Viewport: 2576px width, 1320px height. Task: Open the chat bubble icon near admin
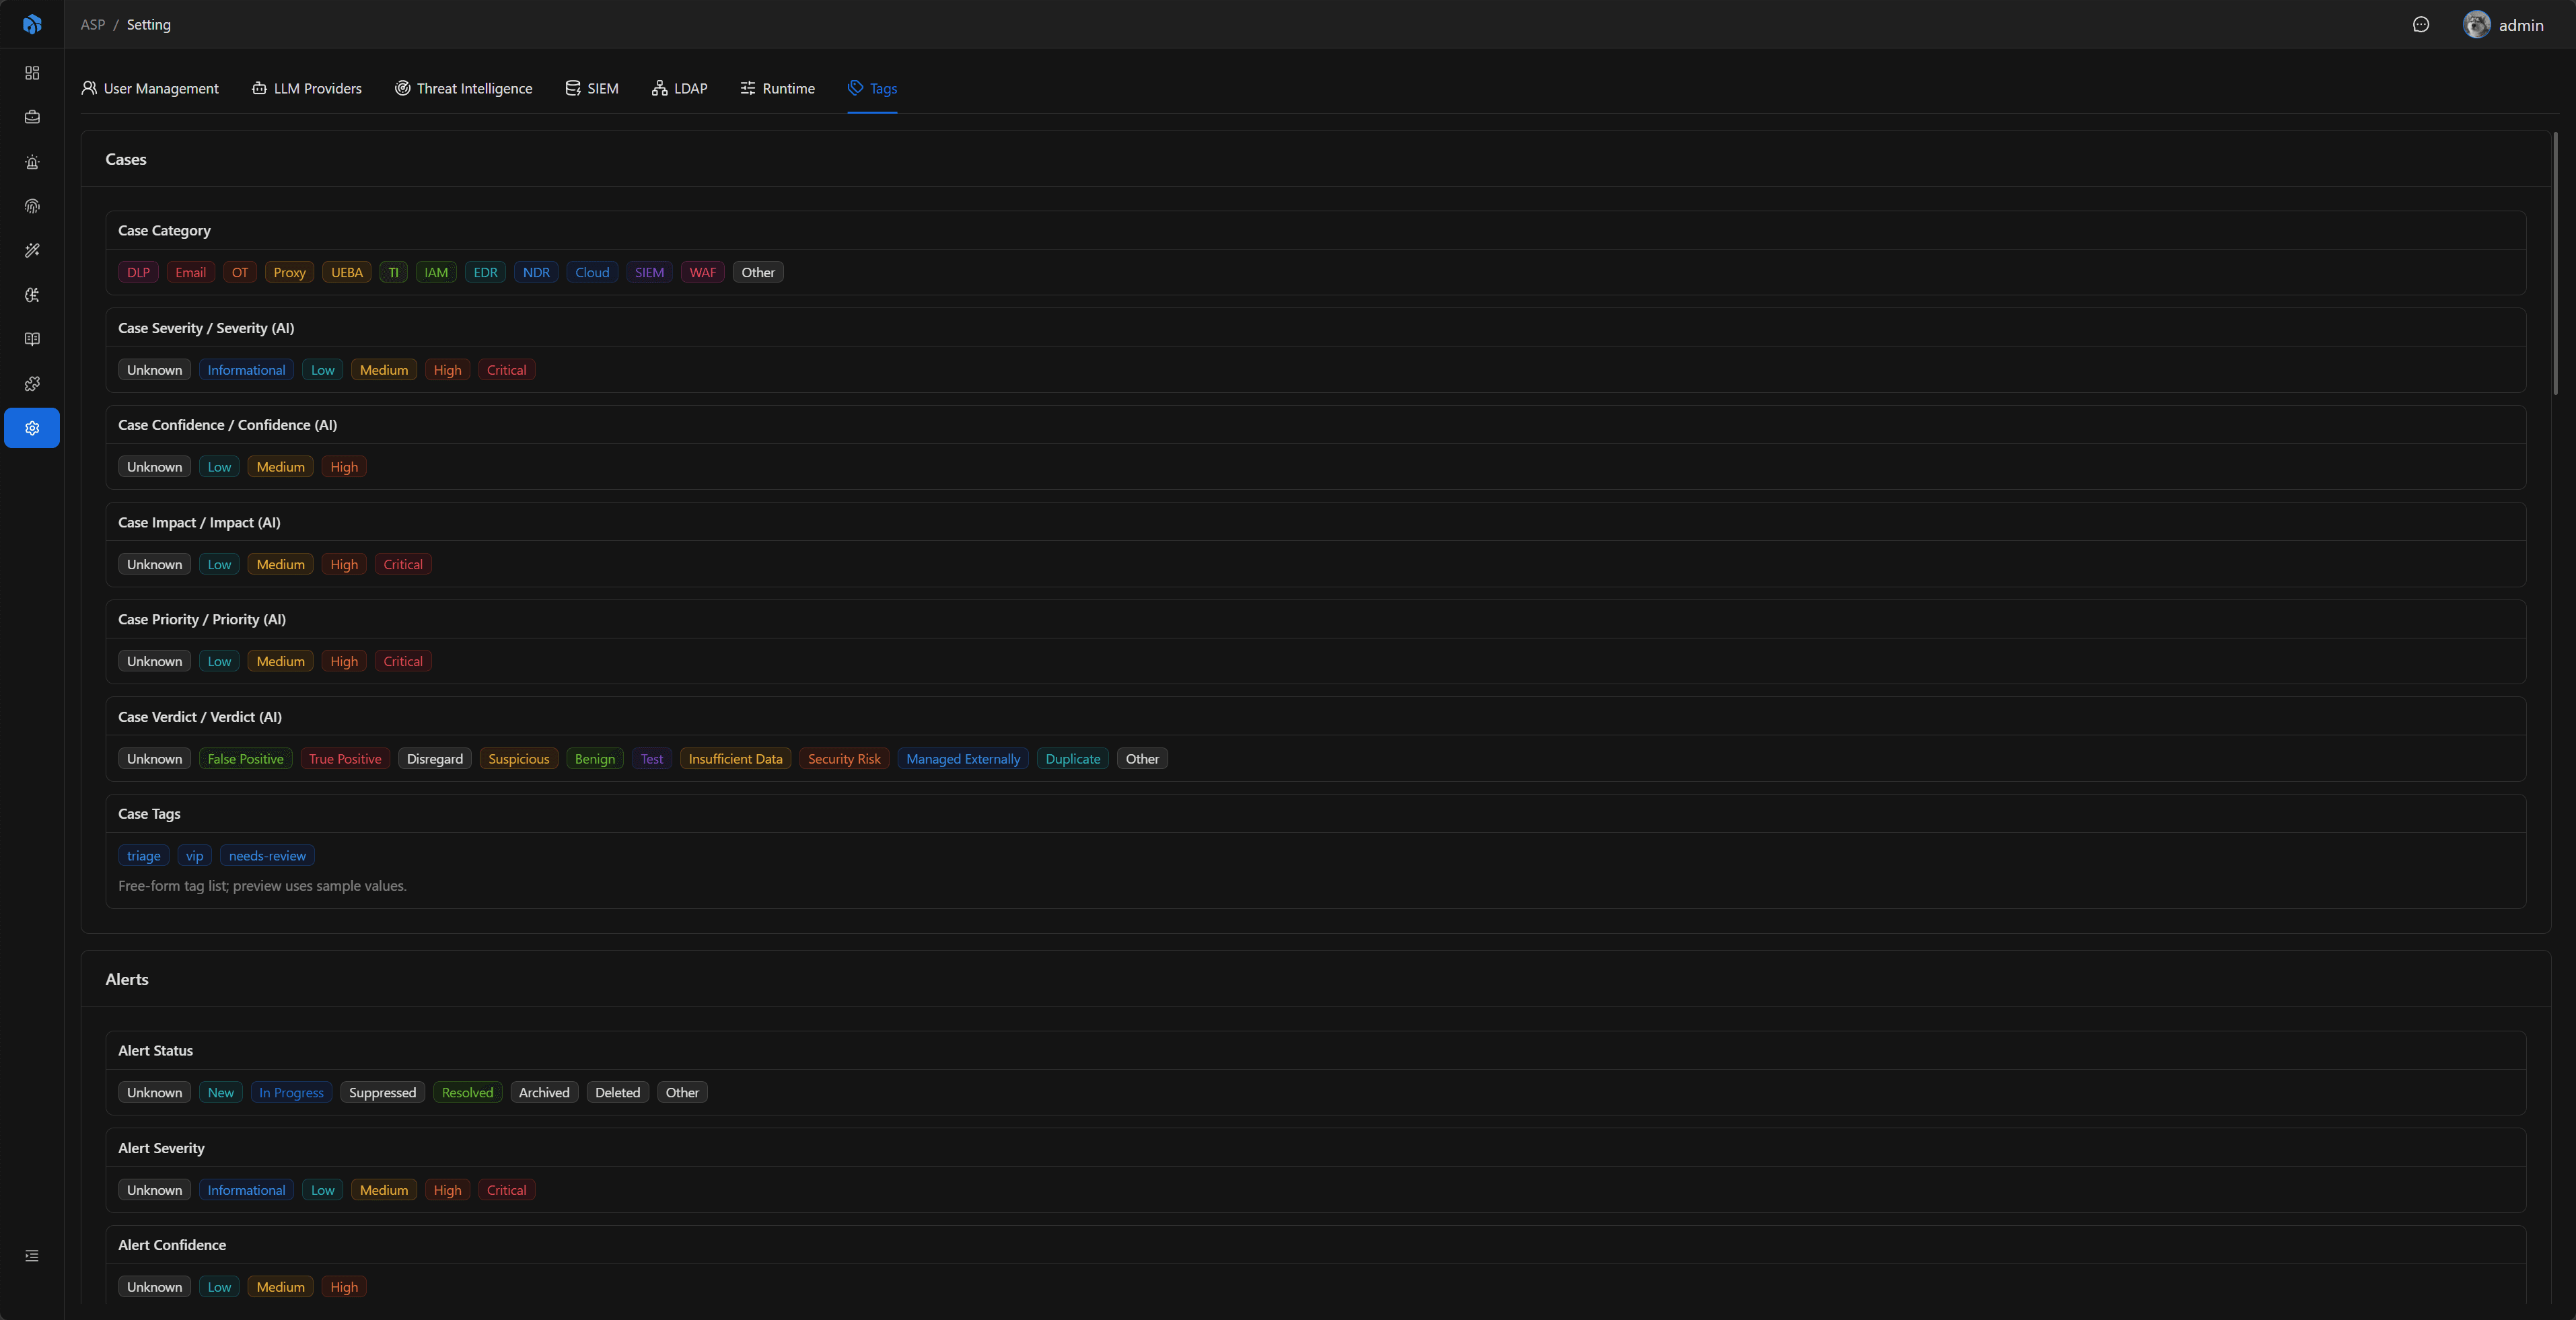[2421, 25]
